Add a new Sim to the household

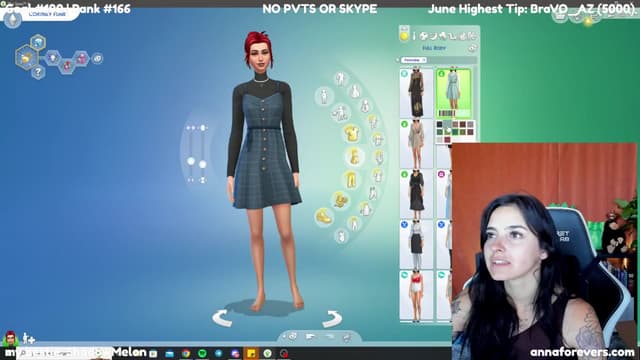click(28, 338)
